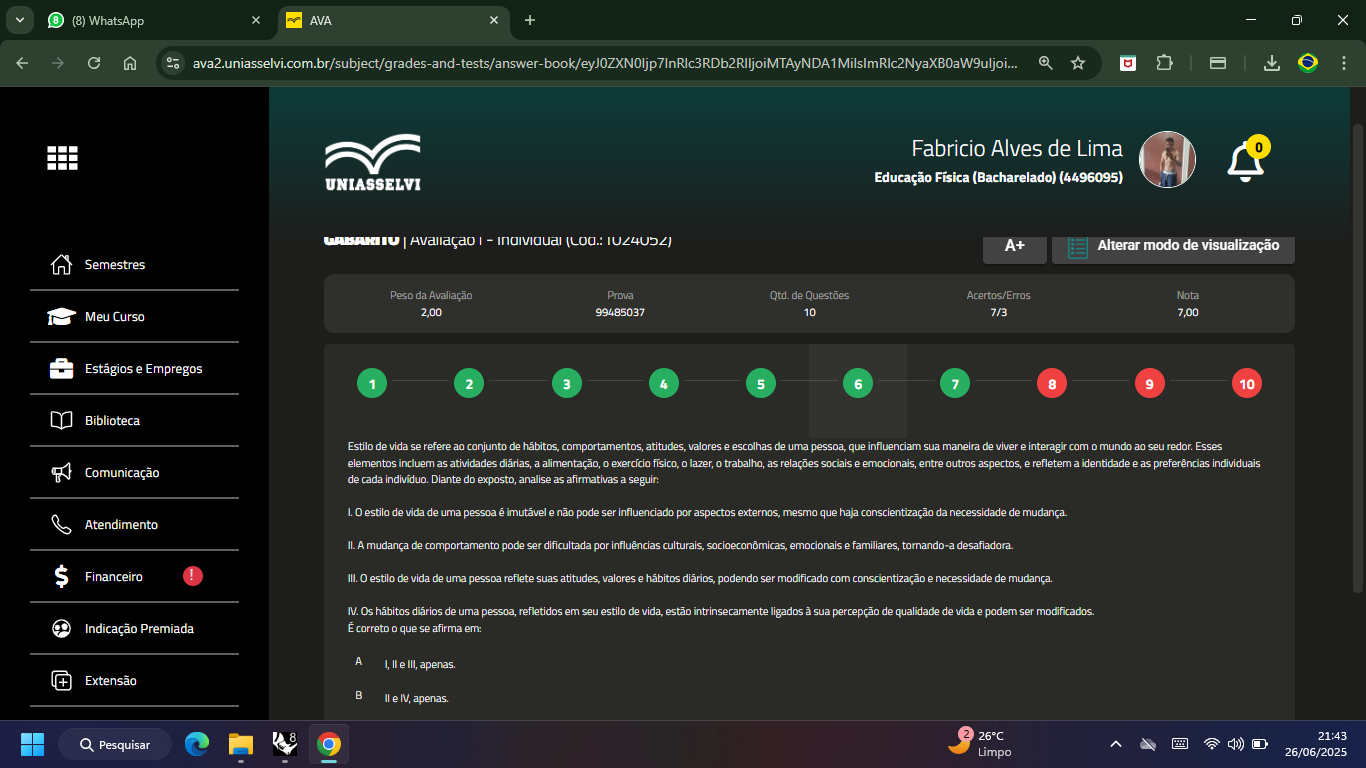
Task: Go to question 3 in the stepper
Action: pos(566,384)
